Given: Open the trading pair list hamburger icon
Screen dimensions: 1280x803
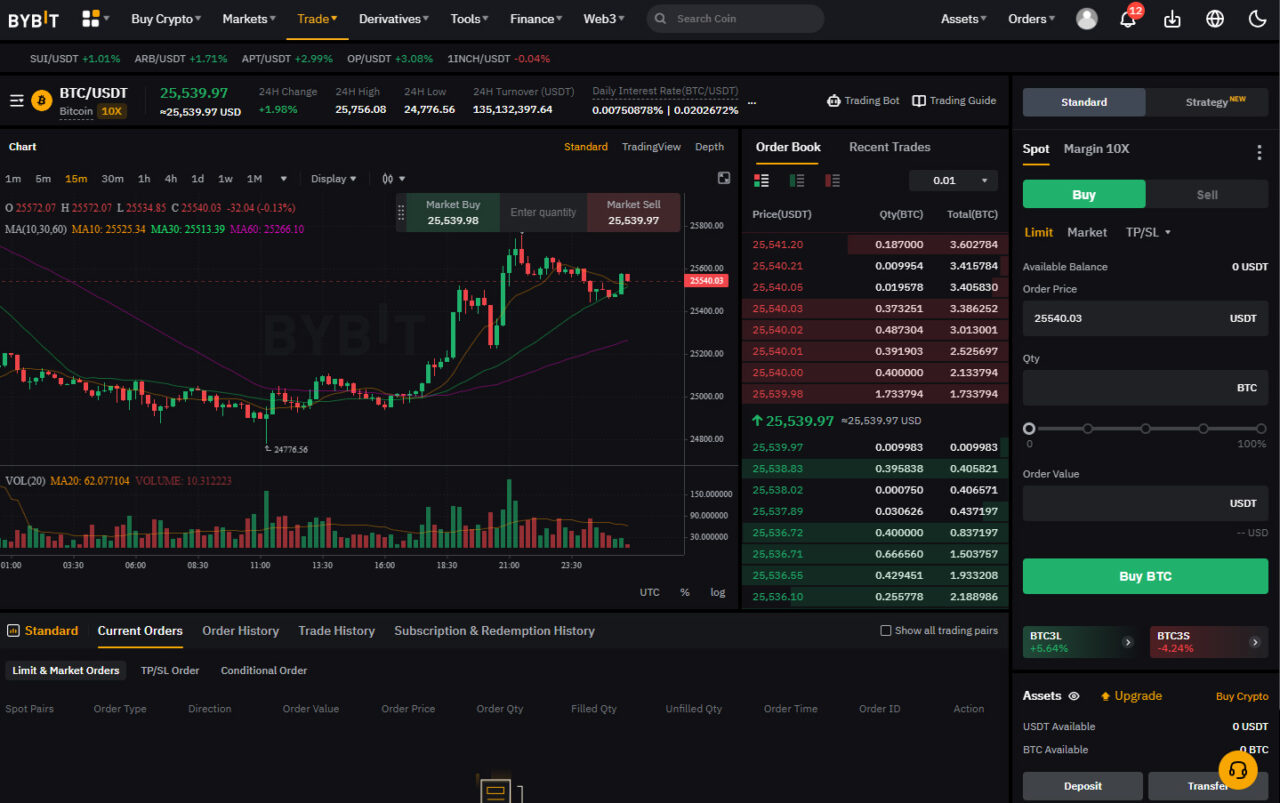Looking at the screenshot, I should point(17,100).
